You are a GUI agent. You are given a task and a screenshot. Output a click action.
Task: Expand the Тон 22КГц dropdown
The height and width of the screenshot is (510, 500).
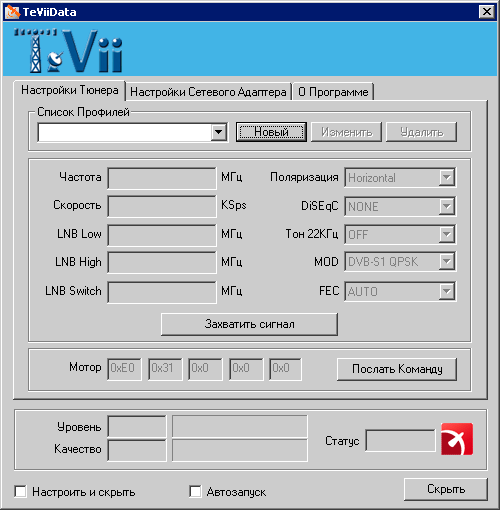pos(447,234)
